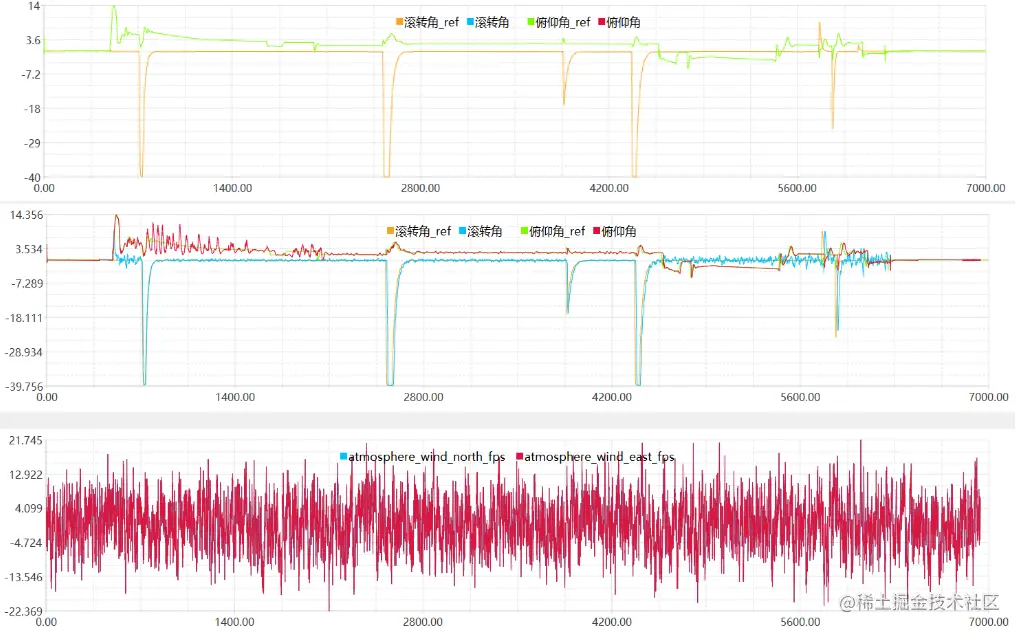Click y-axis value 14 on top chart
Screen dimensions: 1019x632
click(34, 6)
